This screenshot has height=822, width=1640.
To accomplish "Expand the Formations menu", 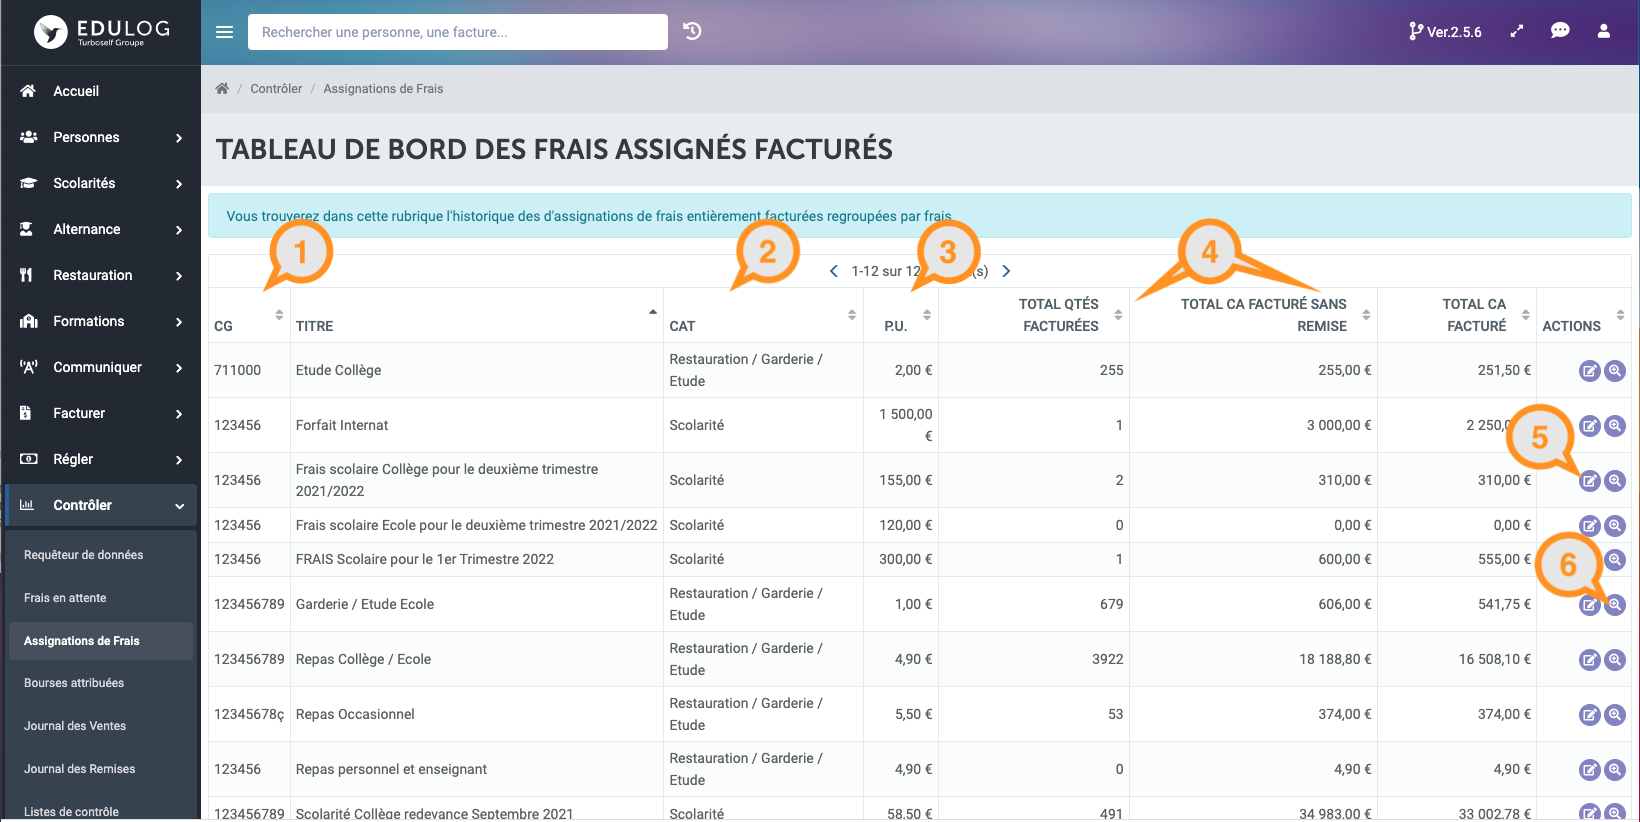I will pyautogui.click(x=100, y=321).
